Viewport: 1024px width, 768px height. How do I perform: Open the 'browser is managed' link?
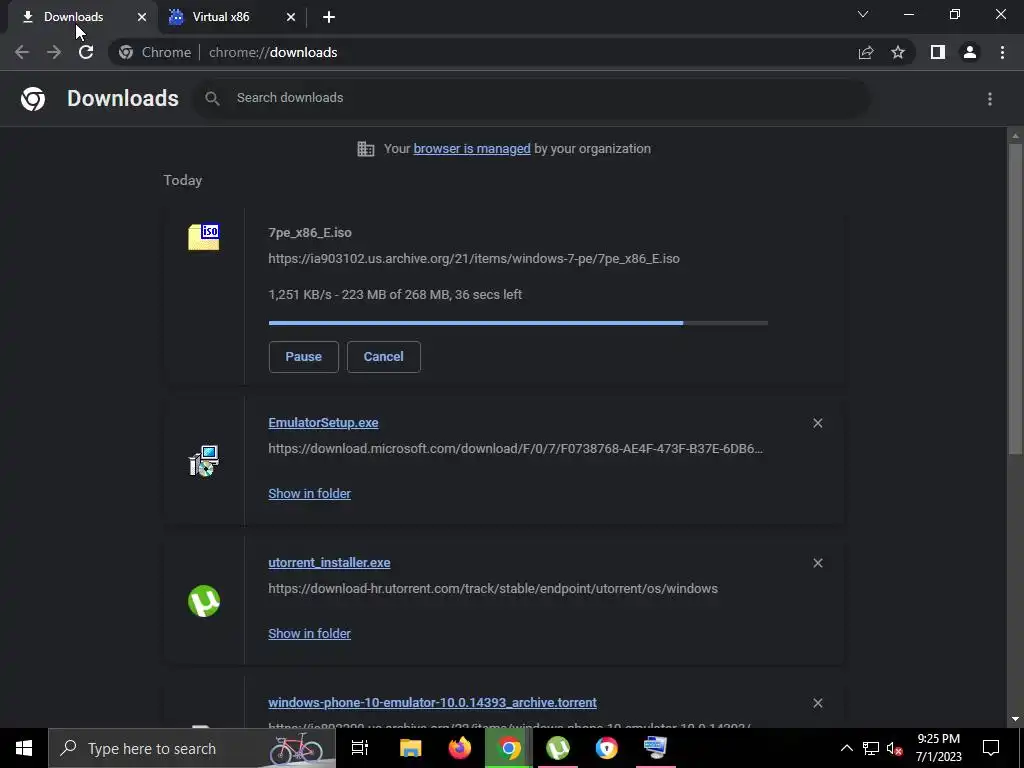tap(472, 149)
